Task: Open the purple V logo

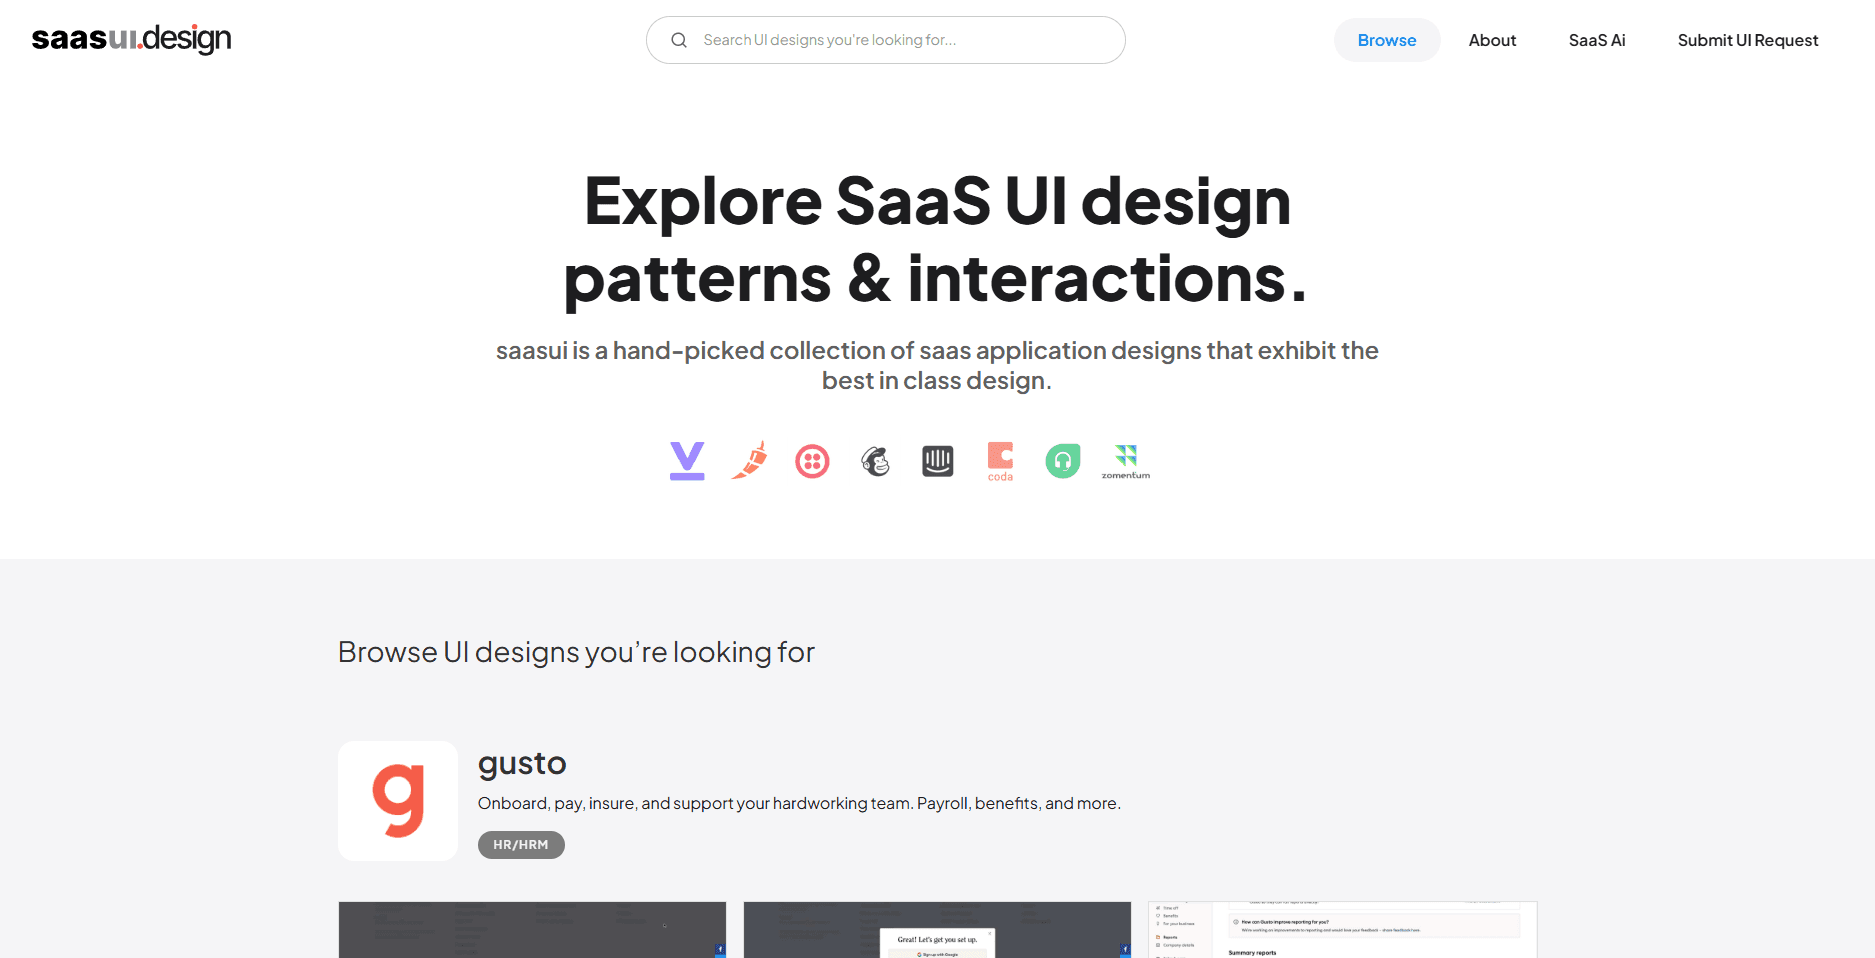Action: (x=687, y=461)
